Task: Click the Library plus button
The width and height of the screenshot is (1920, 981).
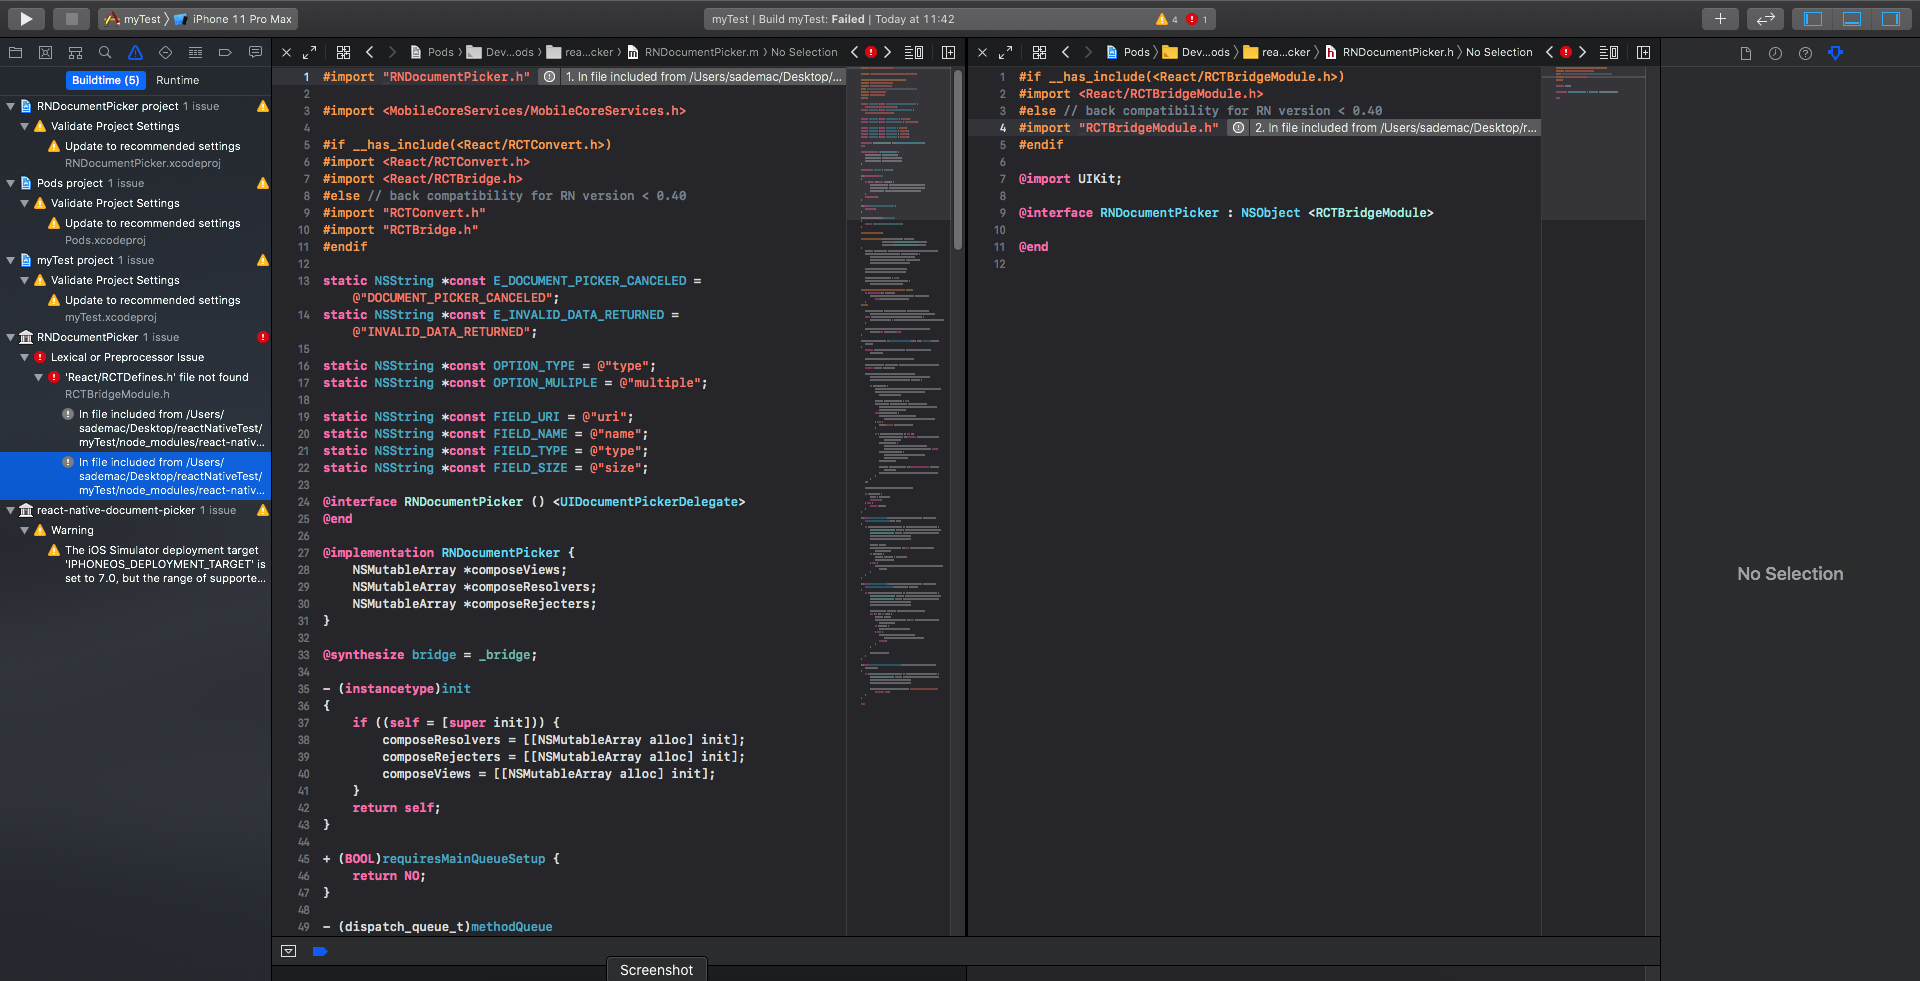Action: coord(1719,18)
